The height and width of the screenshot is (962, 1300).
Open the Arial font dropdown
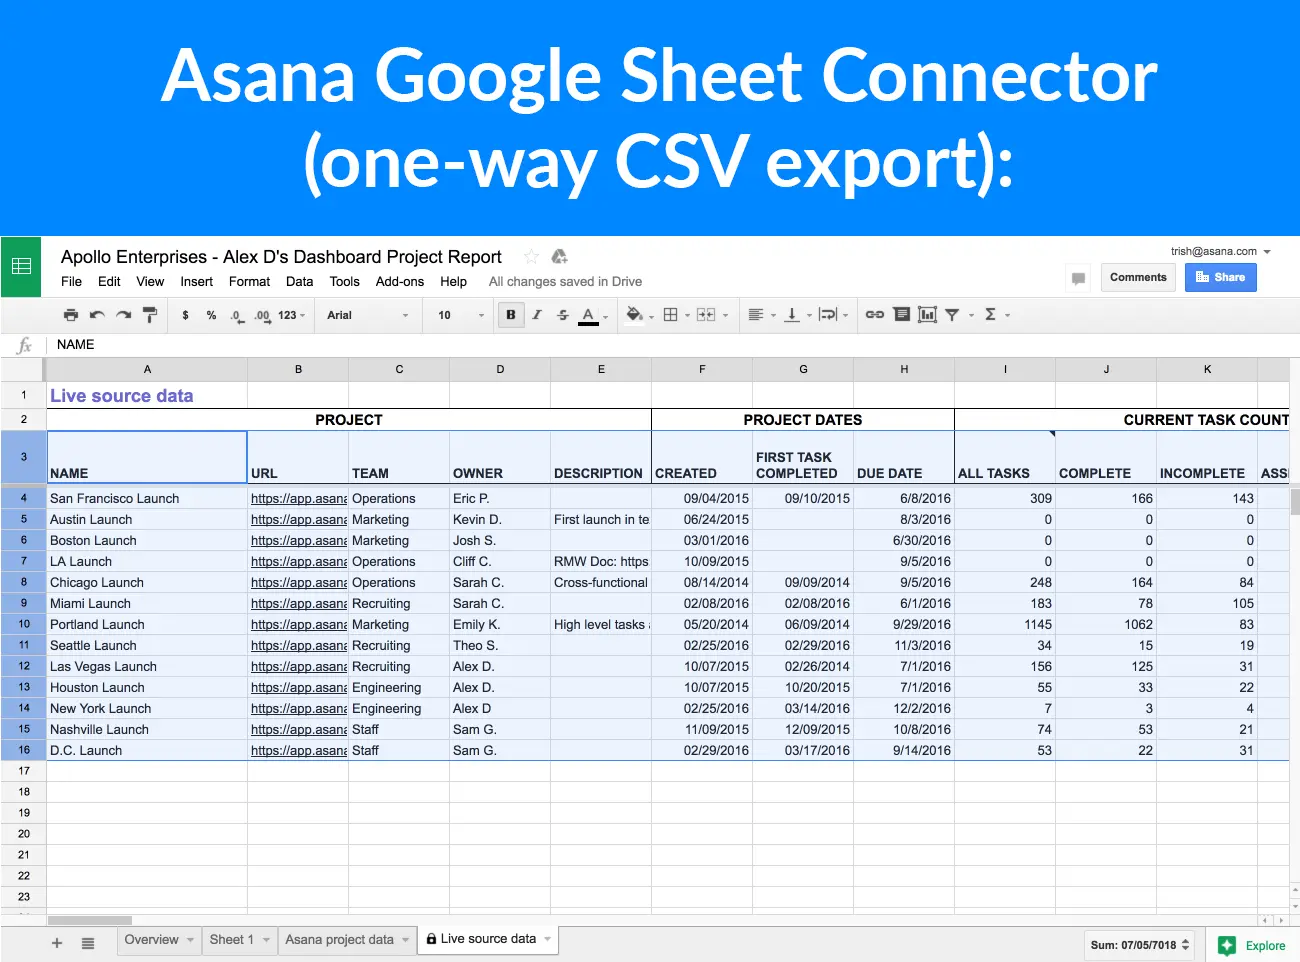point(367,315)
